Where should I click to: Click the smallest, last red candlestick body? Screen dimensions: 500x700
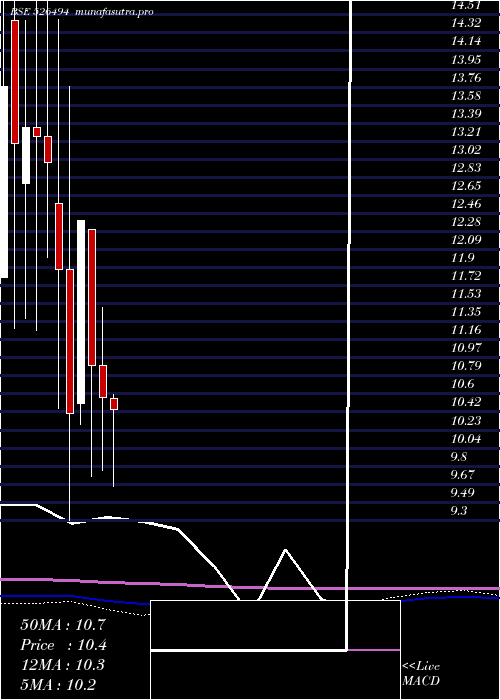click(x=114, y=404)
